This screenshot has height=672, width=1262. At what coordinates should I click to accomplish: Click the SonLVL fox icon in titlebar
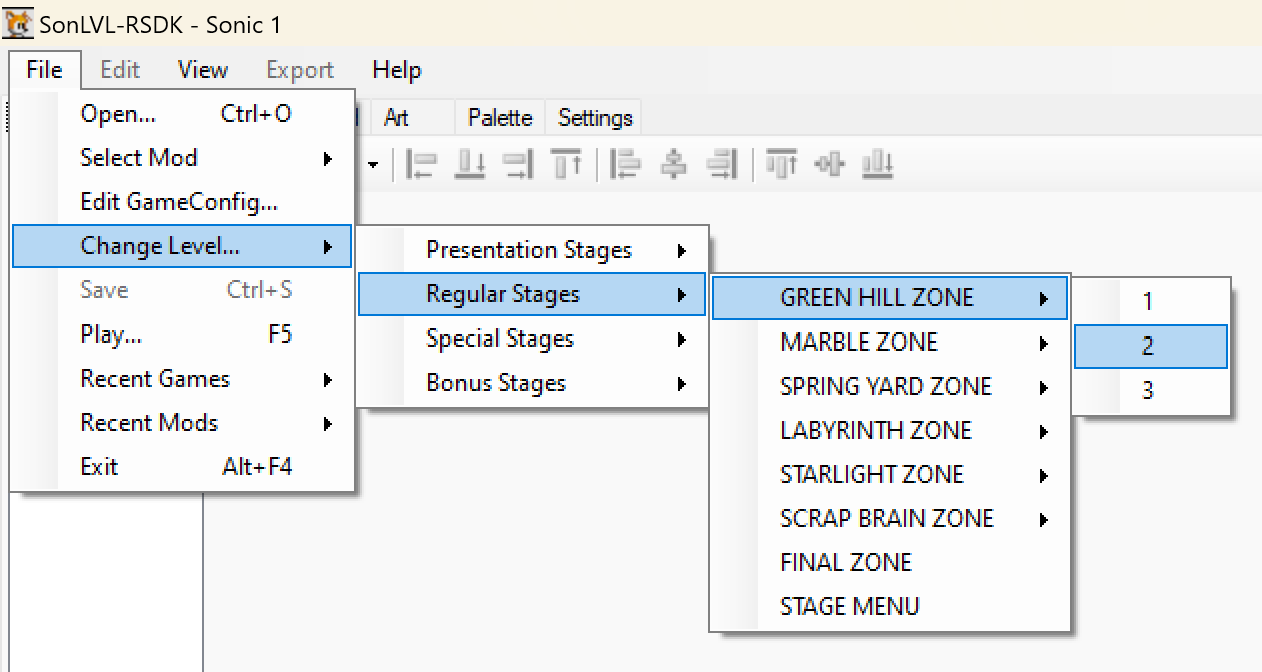pyautogui.click(x=17, y=21)
